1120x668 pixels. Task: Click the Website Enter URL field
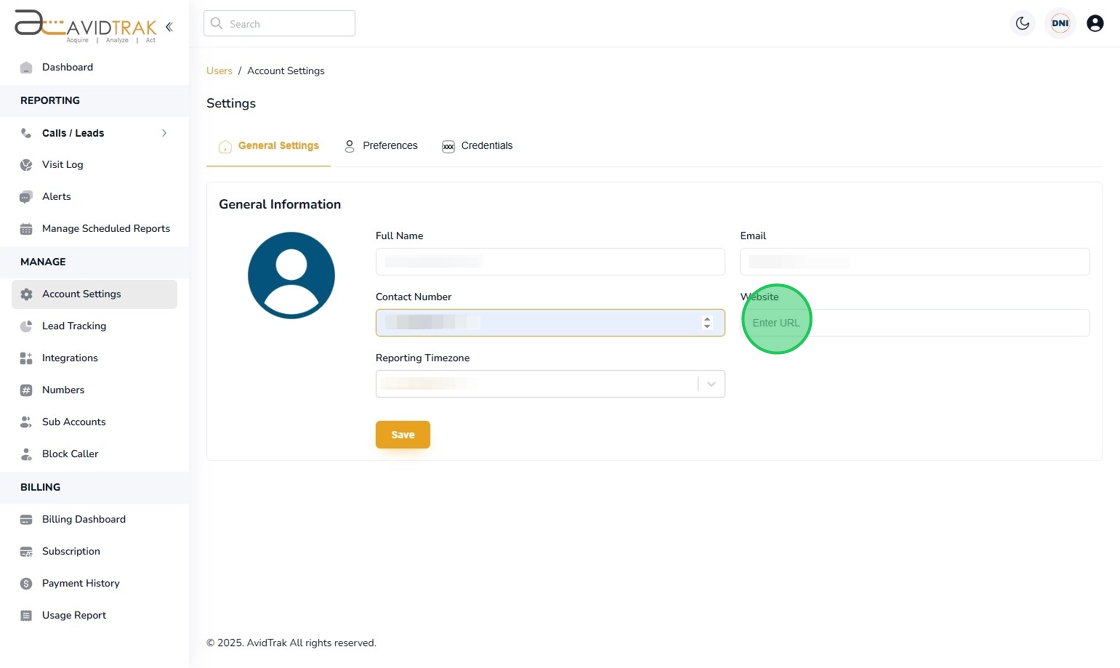(x=915, y=323)
